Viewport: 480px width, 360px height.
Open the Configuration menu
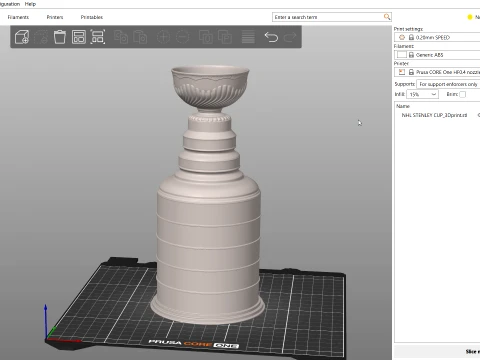click(x=9, y=4)
